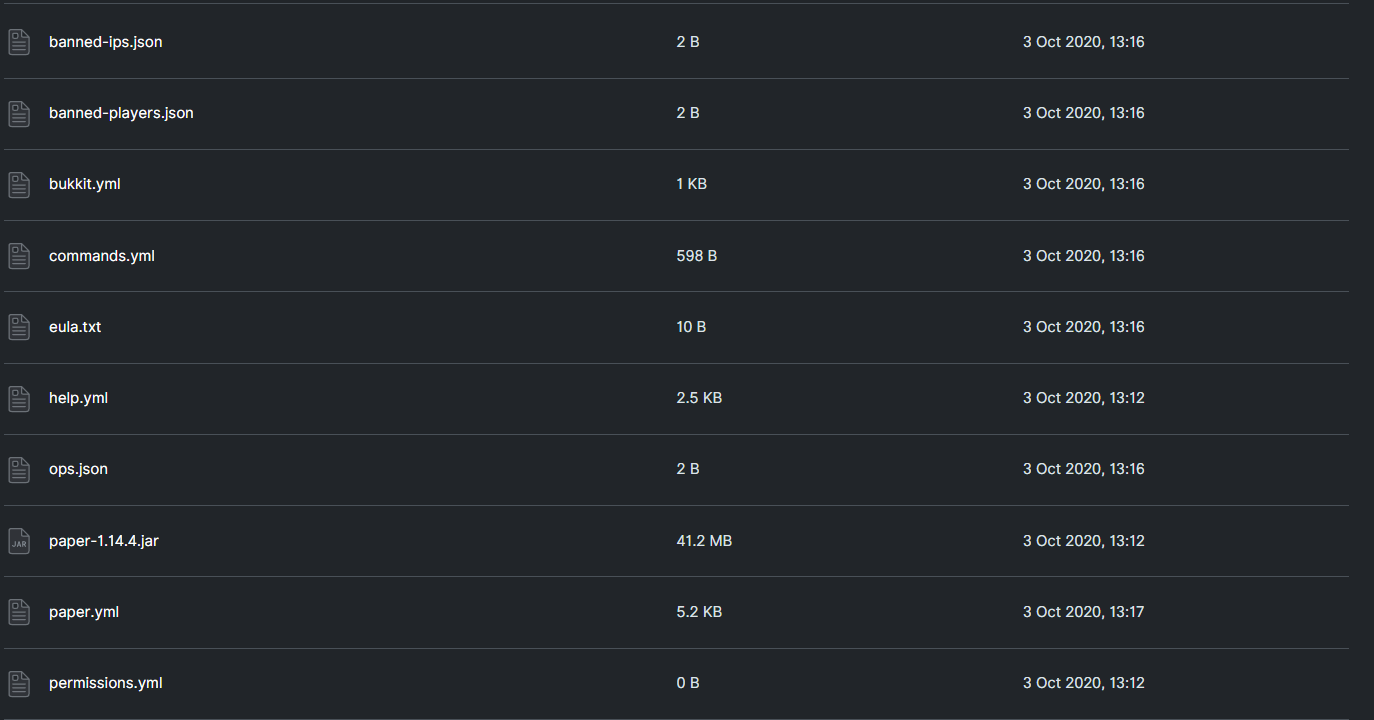Open the paper.yml file
Image resolution: width=1374 pixels, height=720 pixels.
click(x=84, y=612)
